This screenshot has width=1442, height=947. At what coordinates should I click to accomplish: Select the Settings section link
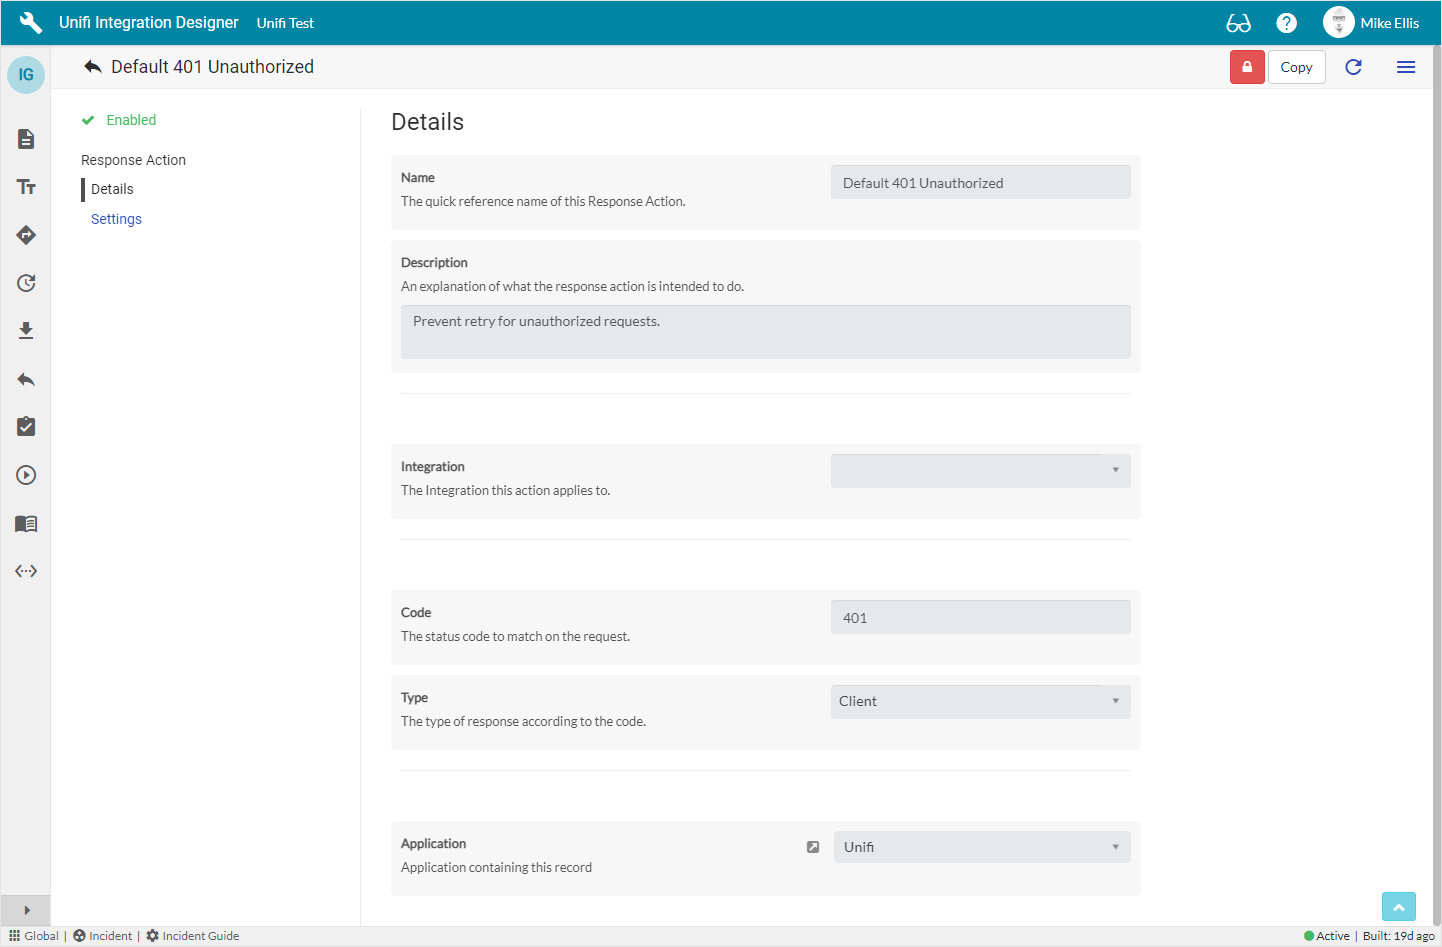[116, 219]
